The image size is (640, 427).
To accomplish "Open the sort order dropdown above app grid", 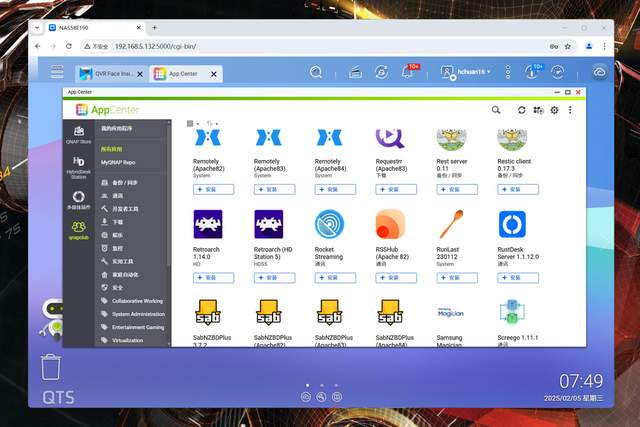I will pyautogui.click(x=212, y=123).
